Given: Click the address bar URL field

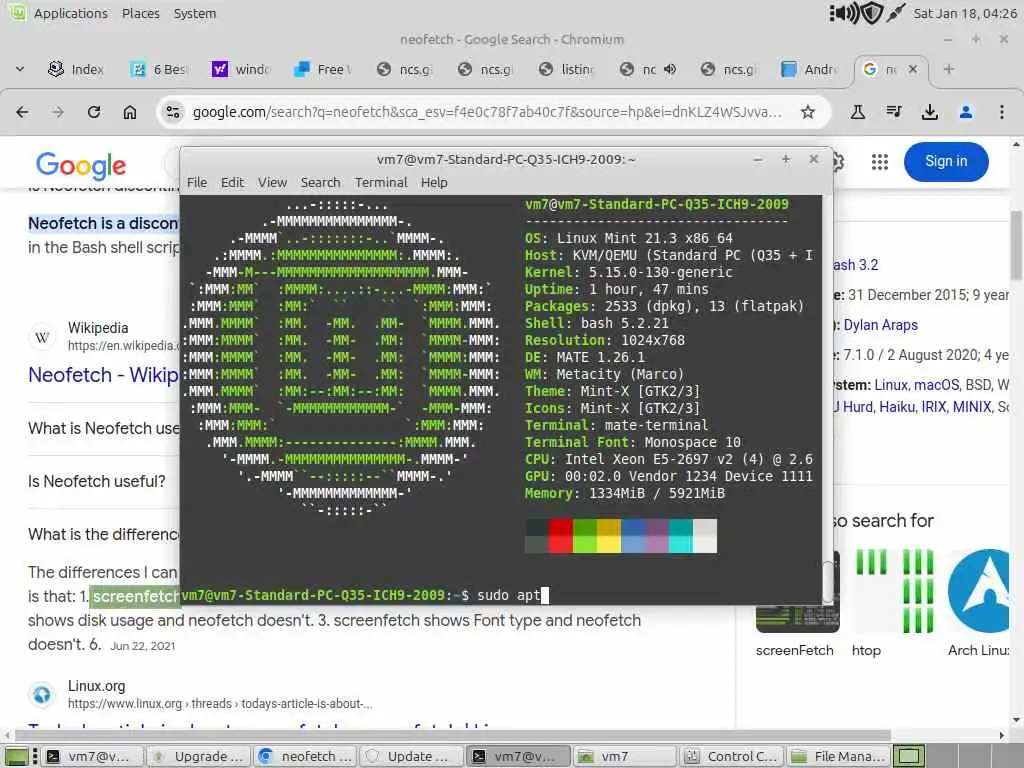Looking at the screenshot, I should (x=487, y=112).
